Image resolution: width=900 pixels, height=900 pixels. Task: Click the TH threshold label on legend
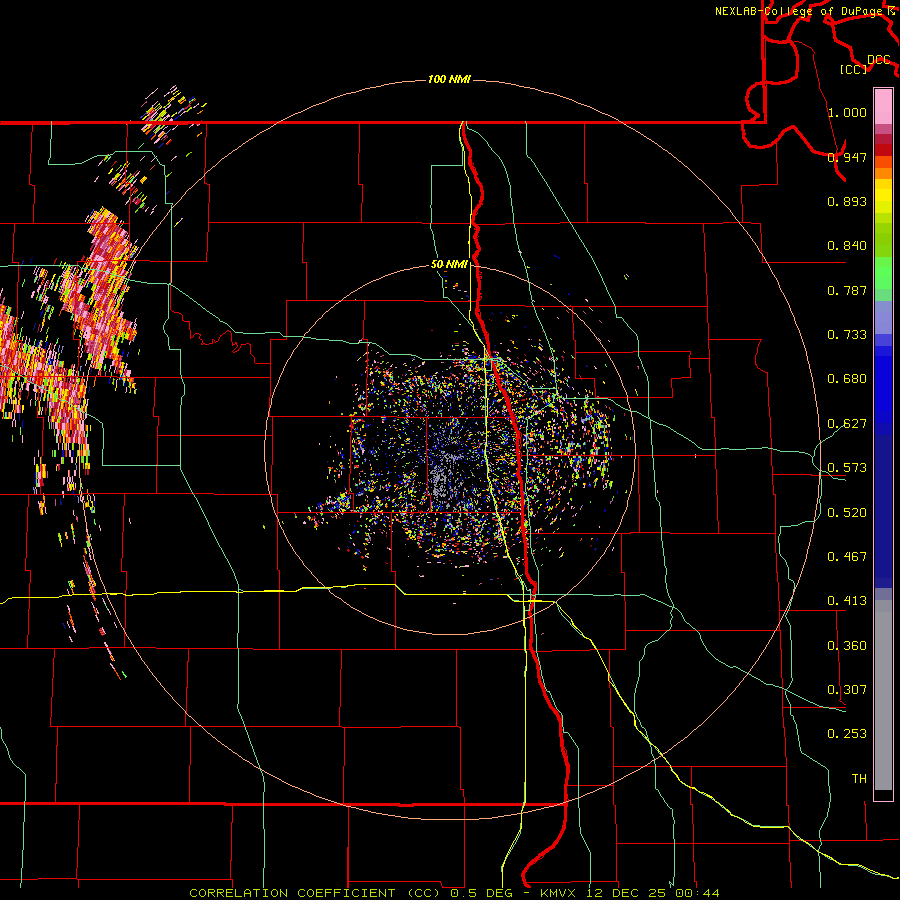click(x=859, y=778)
